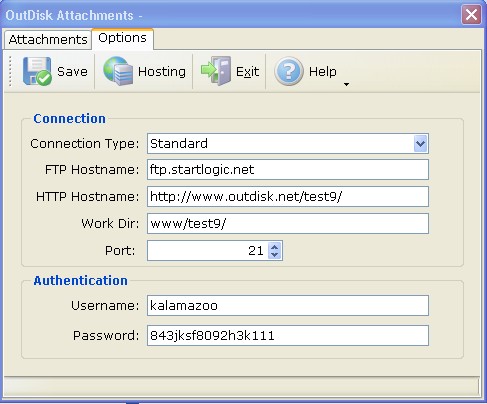The image size is (487, 404).
Task: Open Help via its text label
Action: click(x=323, y=71)
